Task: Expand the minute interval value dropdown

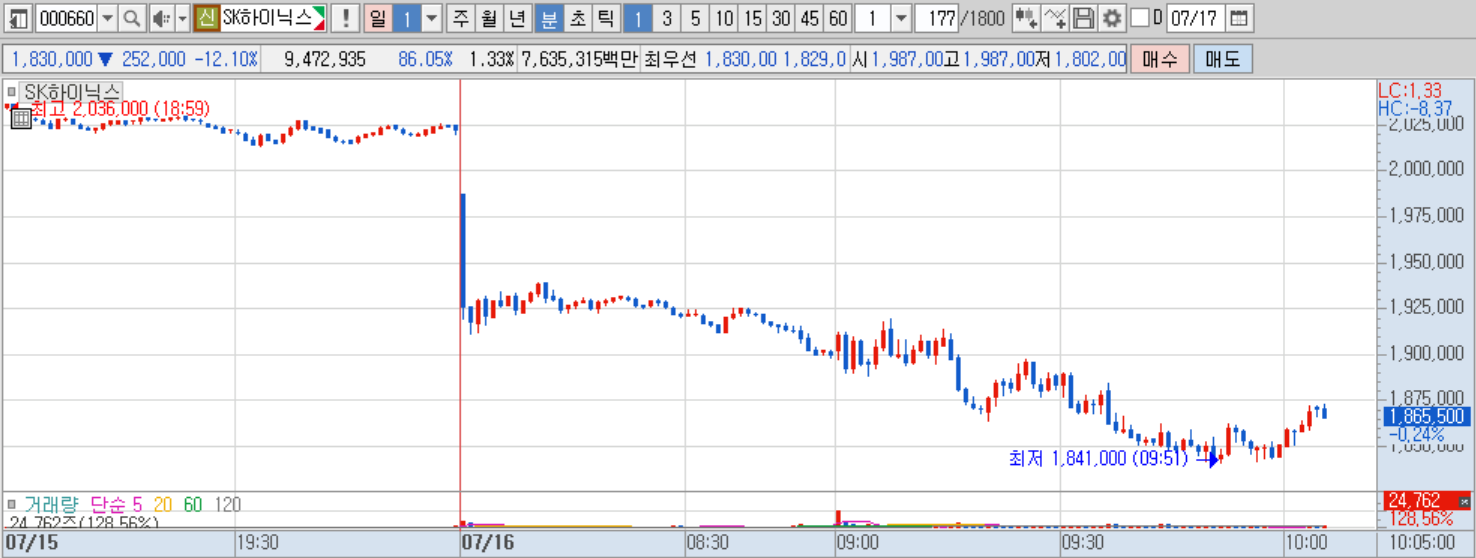Action: 900,18
